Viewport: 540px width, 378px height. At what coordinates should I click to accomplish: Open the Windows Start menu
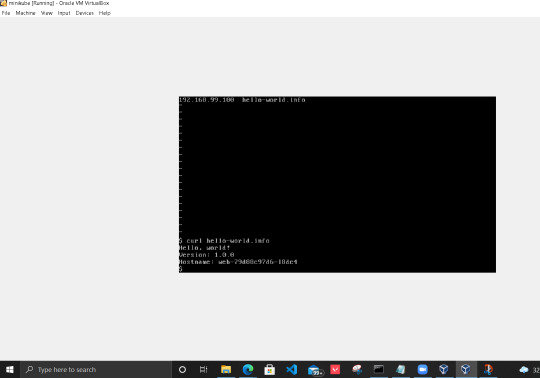(x=10, y=370)
